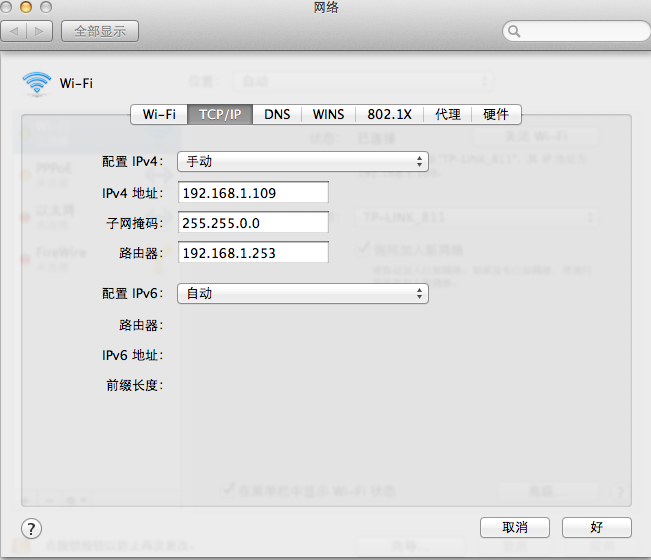Open the 配置 IPv4 dropdown
The height and width of the screenshot is (560, 651).
tap(303, 161)
